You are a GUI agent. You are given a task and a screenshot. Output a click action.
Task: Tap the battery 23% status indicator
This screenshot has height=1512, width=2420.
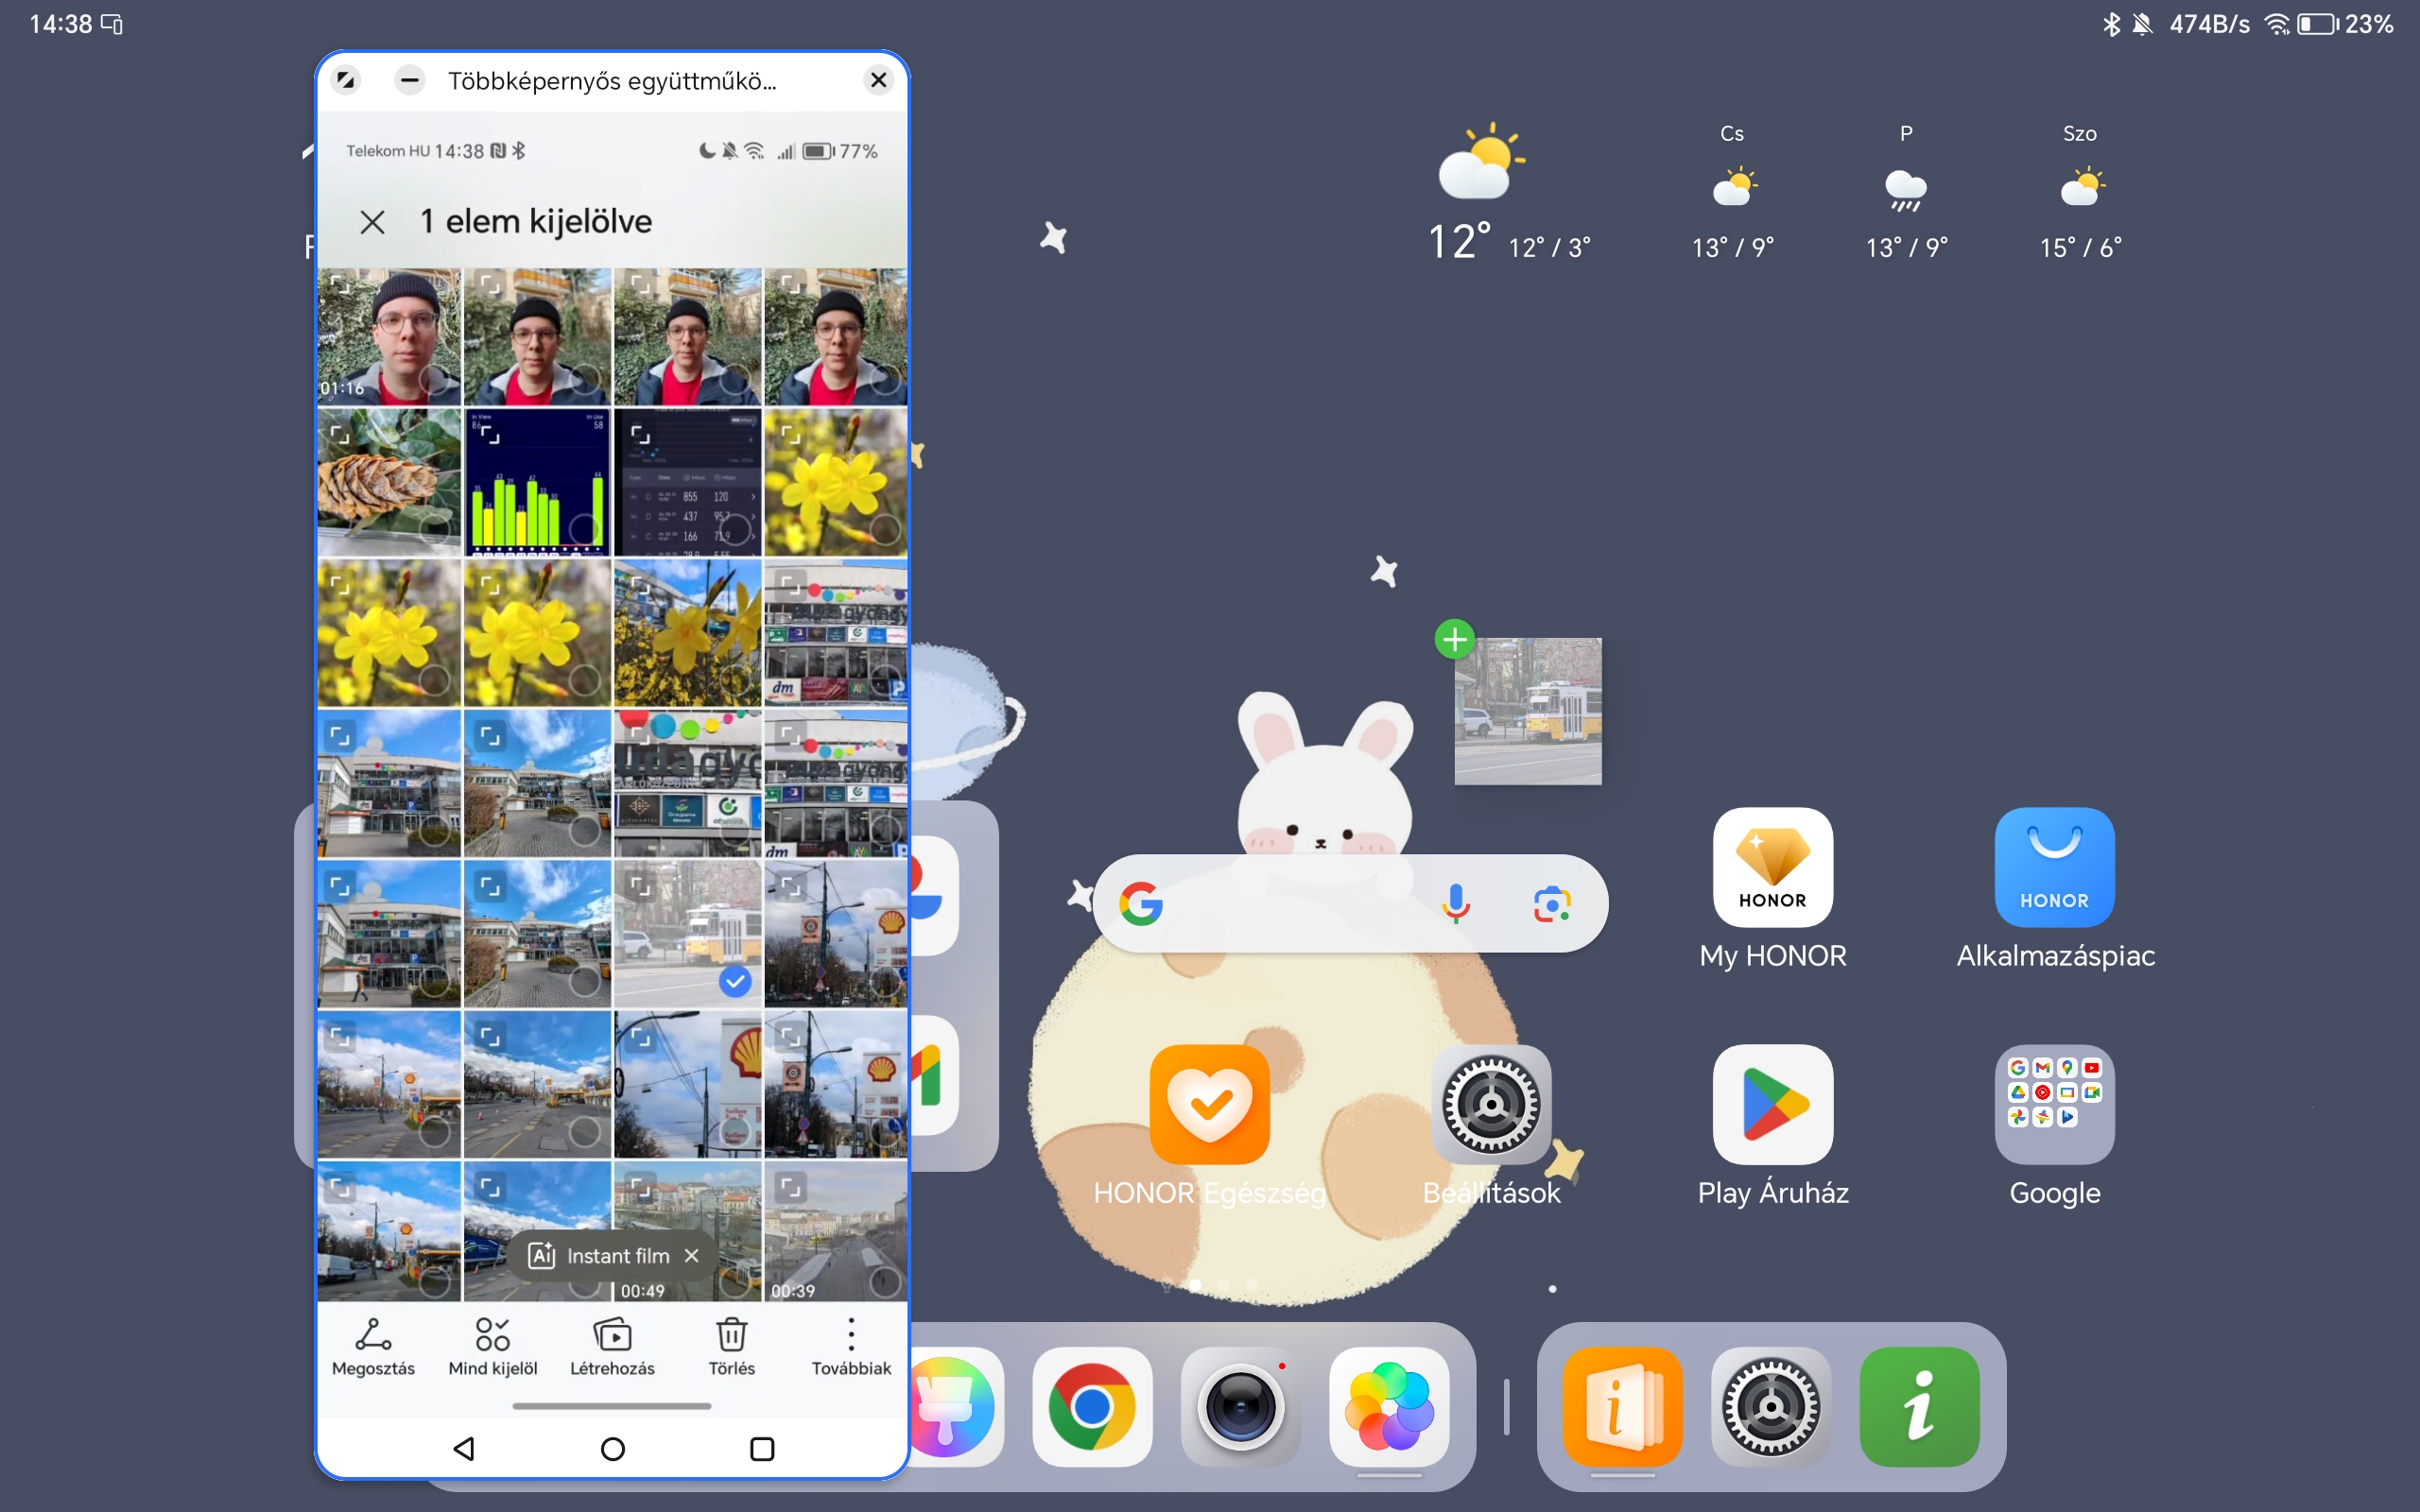point(2344,24)
